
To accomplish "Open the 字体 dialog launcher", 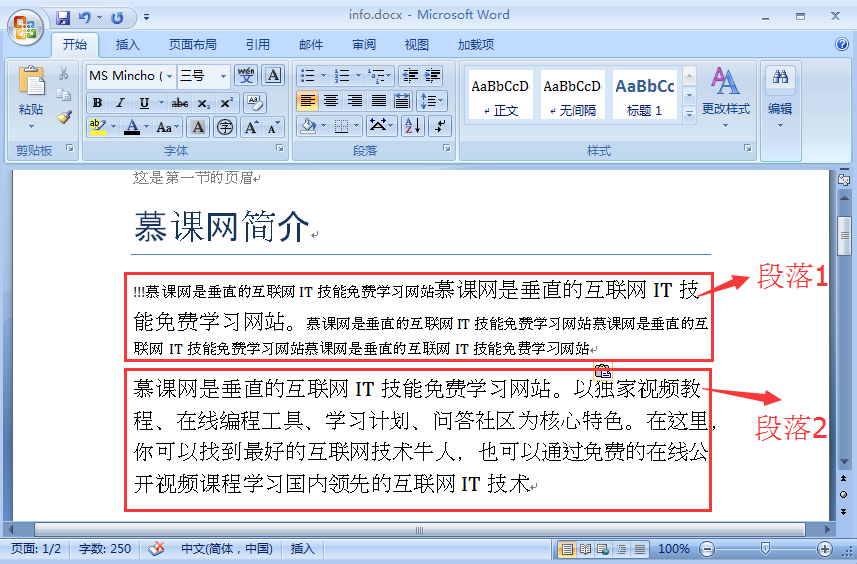I will click(280, 148).
